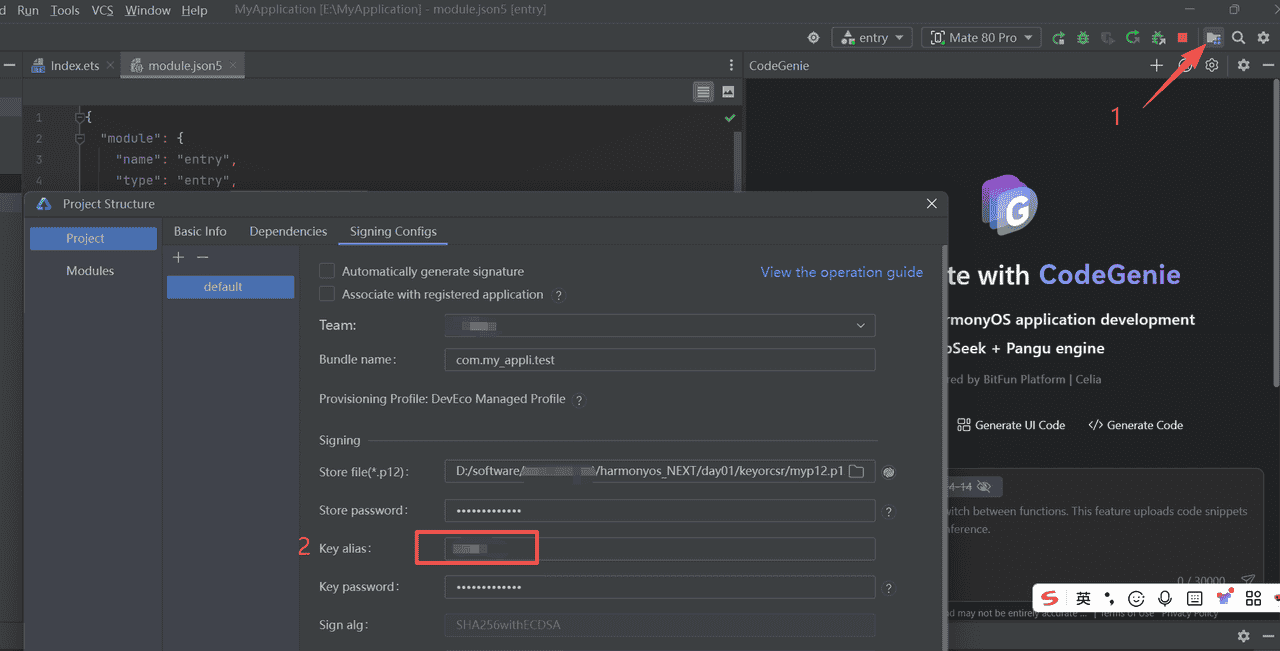Open Project Structure from the toolbar icon

[1213, 38]
